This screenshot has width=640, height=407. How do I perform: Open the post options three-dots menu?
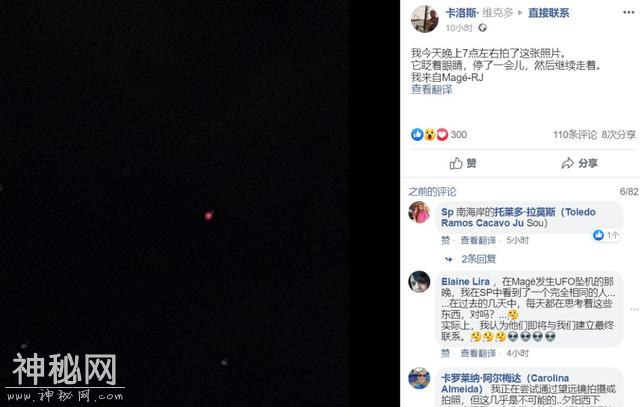tap(629, 13)
